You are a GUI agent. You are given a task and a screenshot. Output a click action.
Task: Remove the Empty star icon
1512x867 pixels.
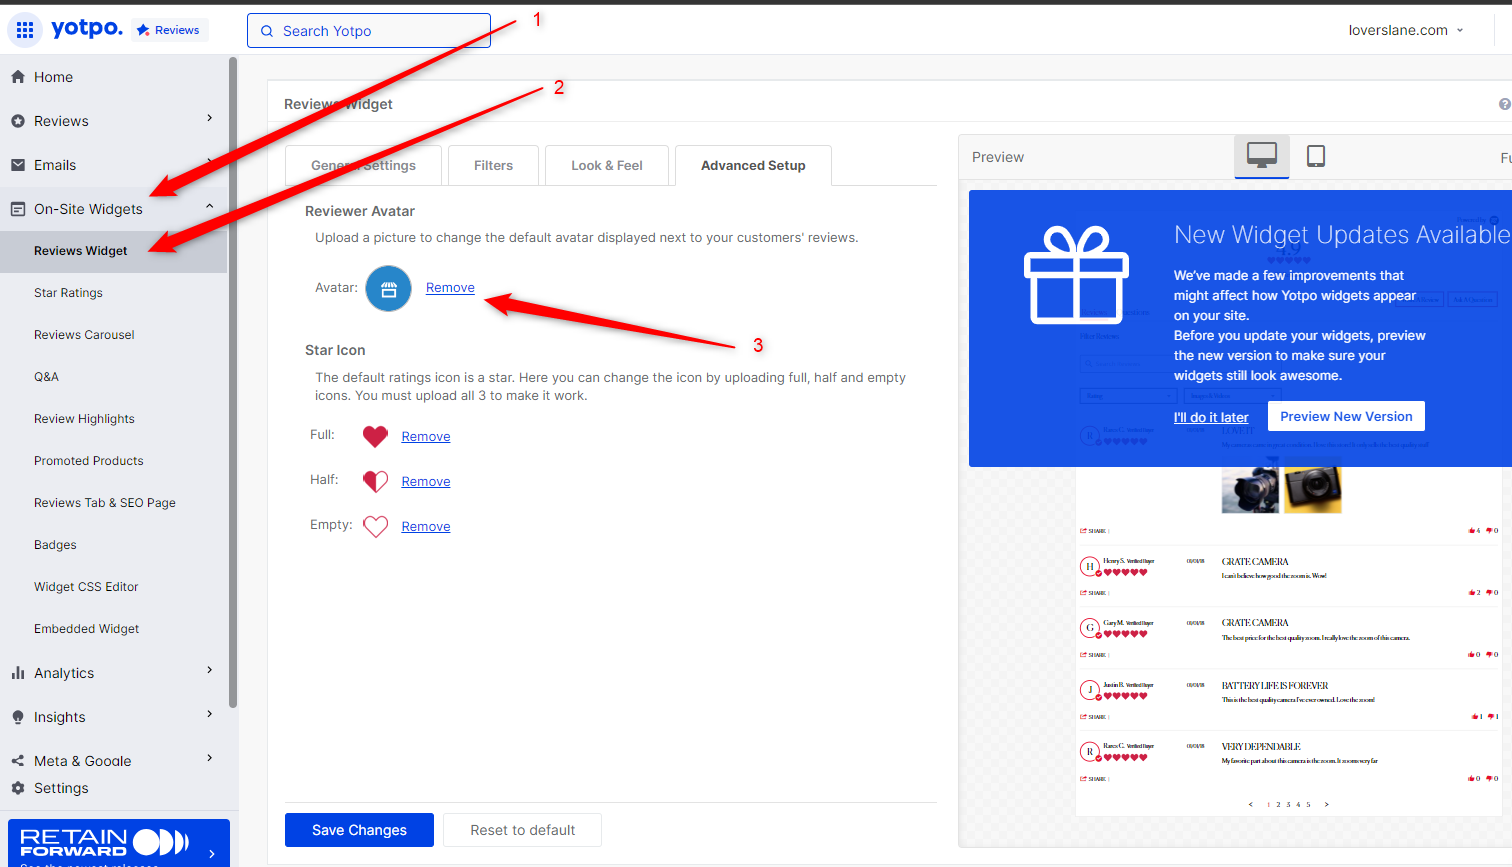426,527
